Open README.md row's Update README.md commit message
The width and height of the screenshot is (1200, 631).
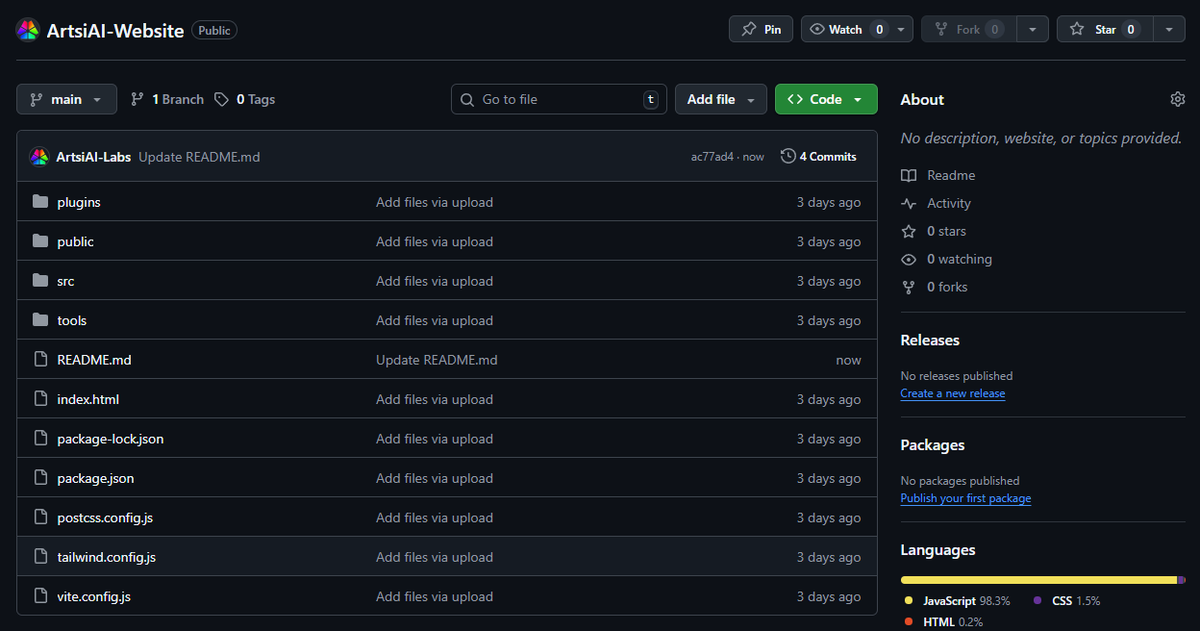[437, 359]
